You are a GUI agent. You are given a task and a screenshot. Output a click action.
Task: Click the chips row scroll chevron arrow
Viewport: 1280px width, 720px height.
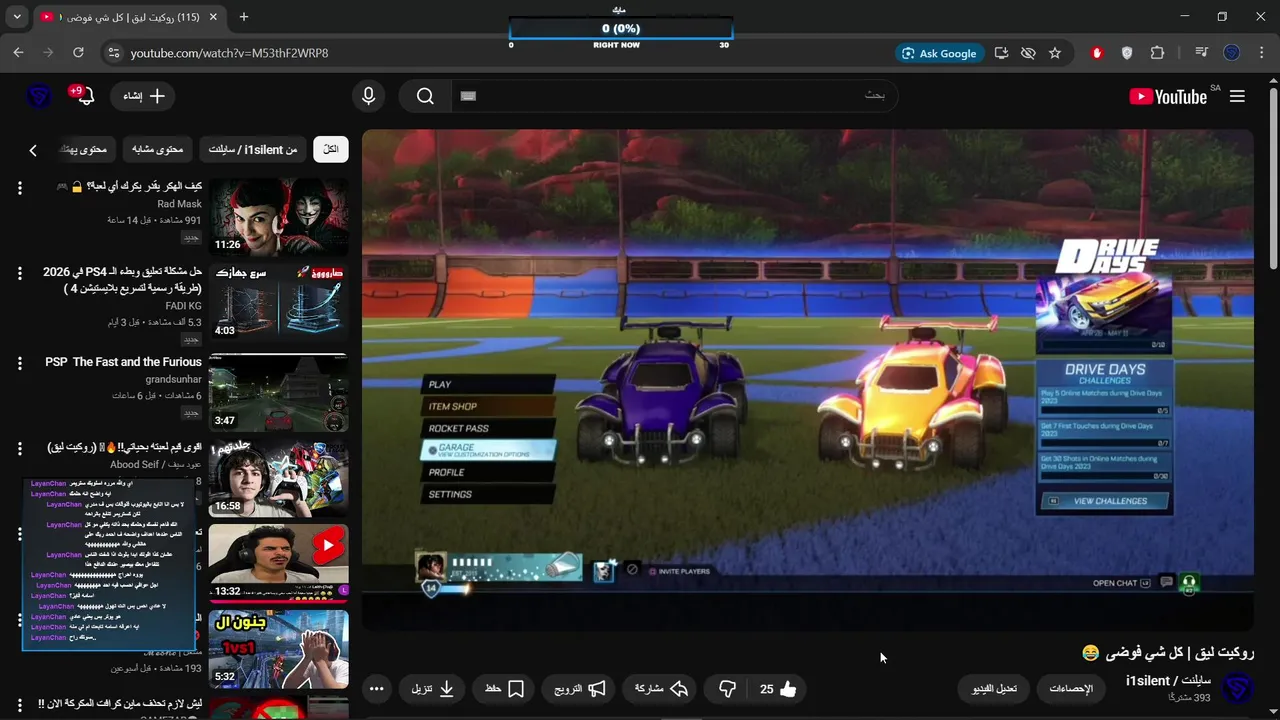click(33, 150)
